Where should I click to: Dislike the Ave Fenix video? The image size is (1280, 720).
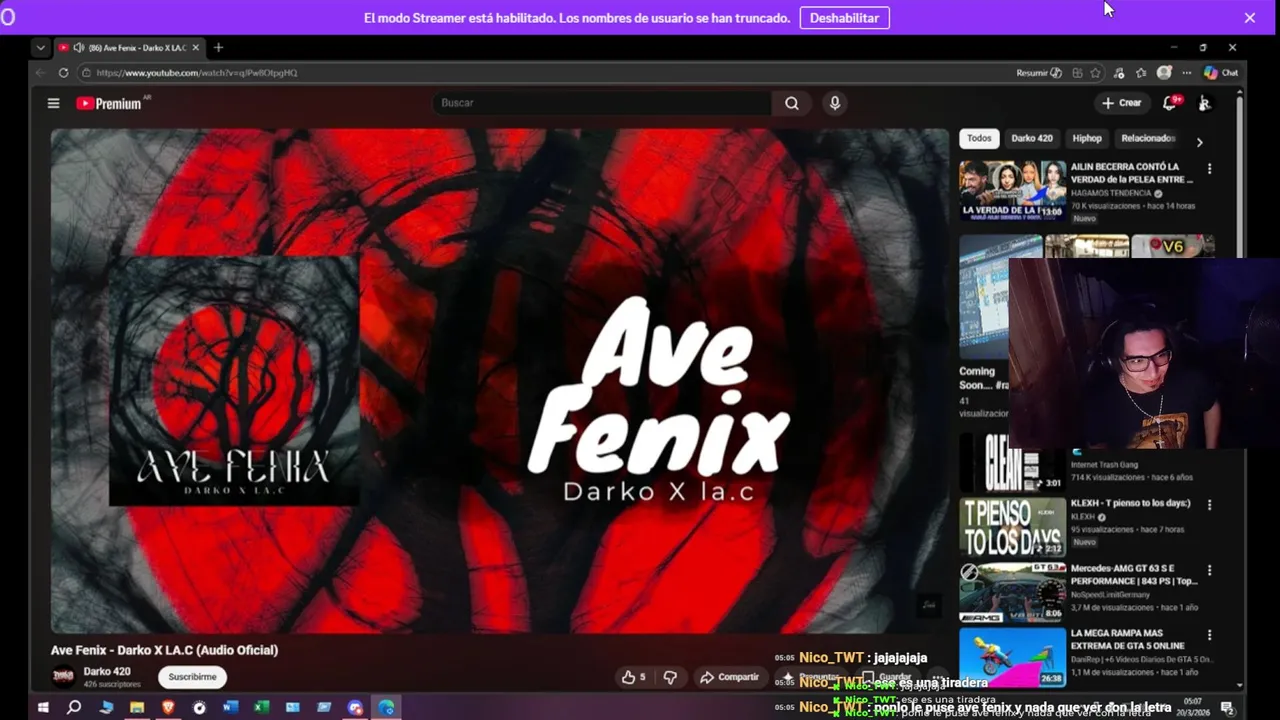pyautogui.click(x=670, y=677)
